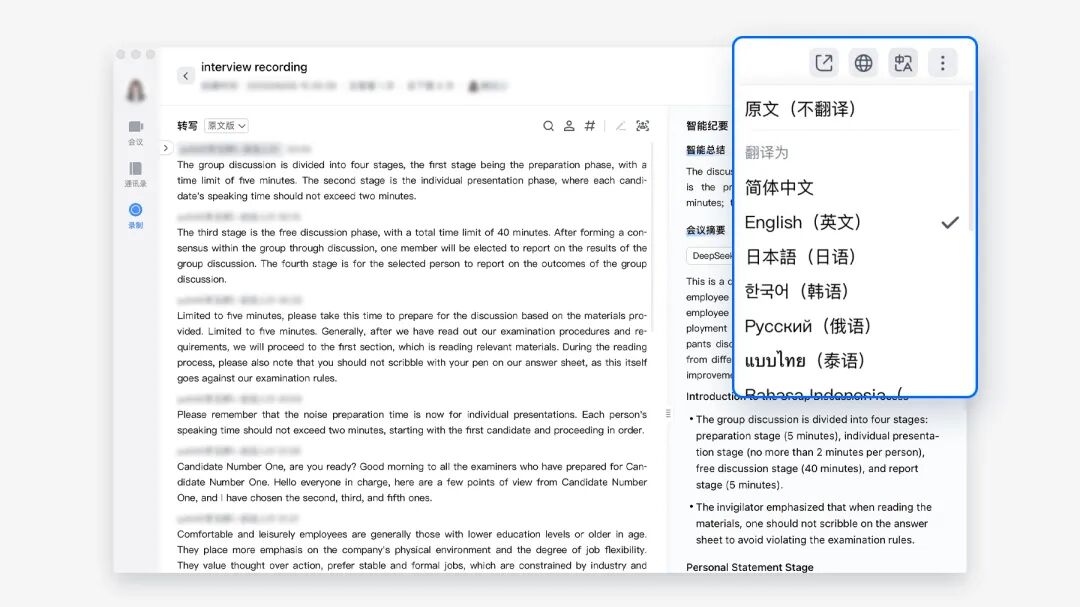Open the 录制 recording sidebar icon

[136, 216]
